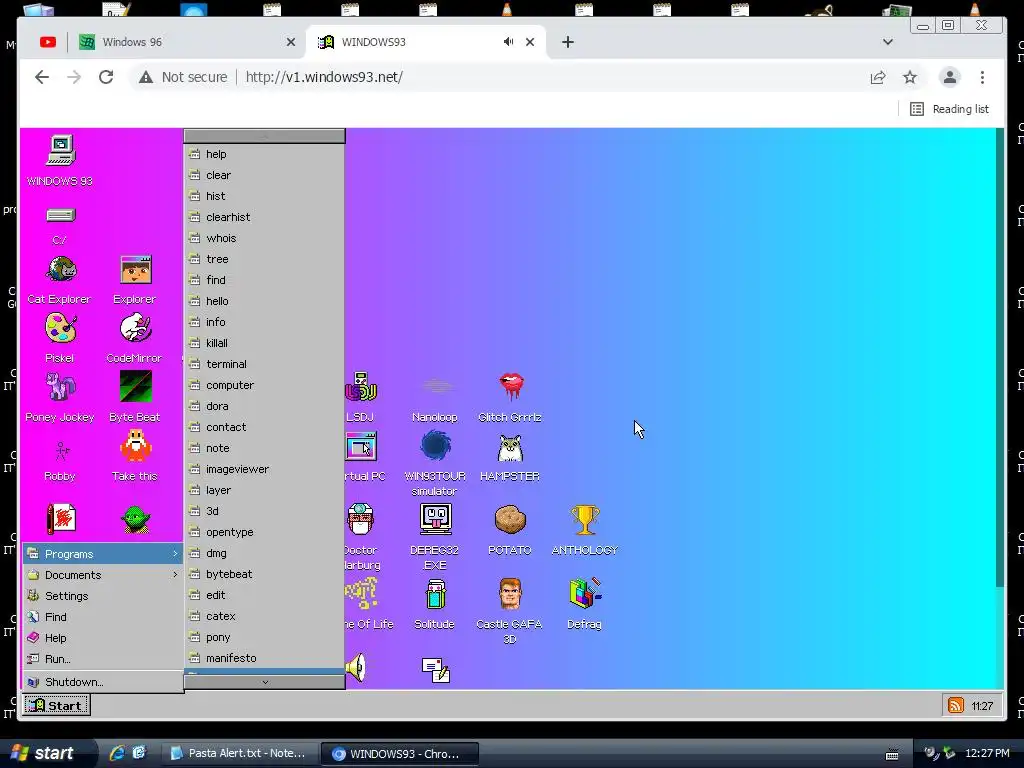
Task: Bookmark this page with star
Action: [x=910, y=77]
